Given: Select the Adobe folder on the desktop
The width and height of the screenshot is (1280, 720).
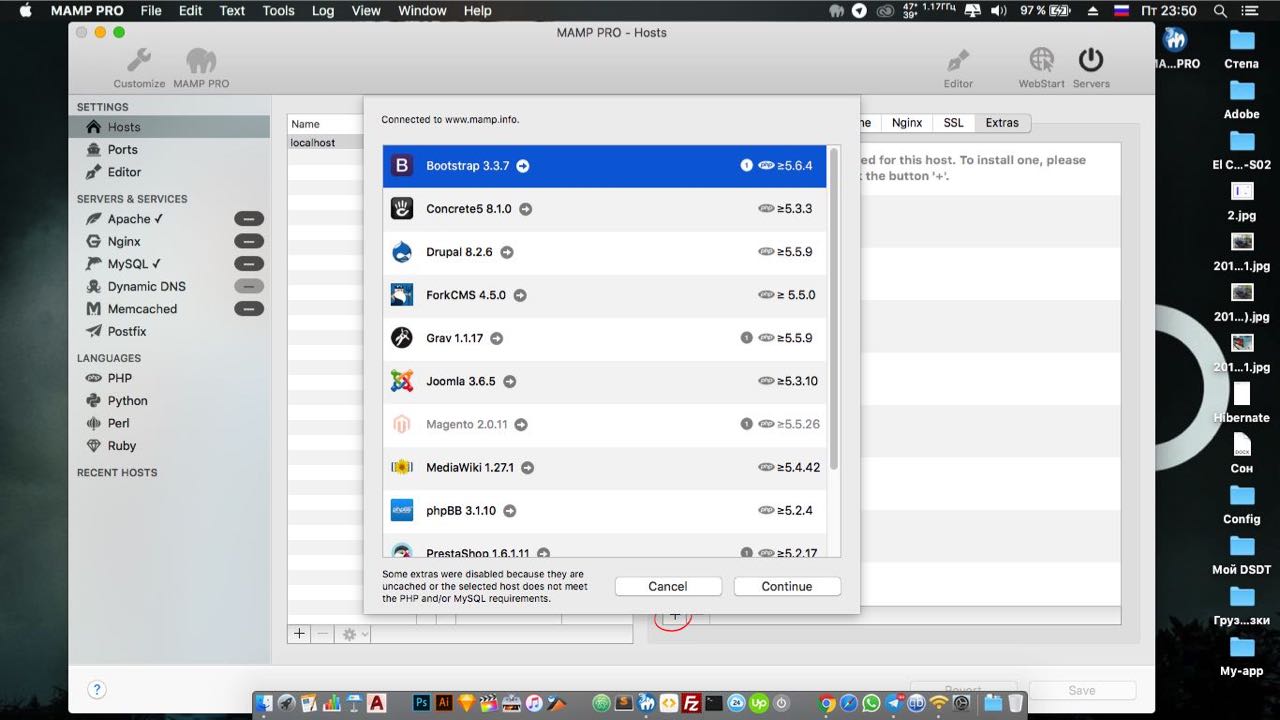Looking at the screenshot, I should [x=1241, y=100].
